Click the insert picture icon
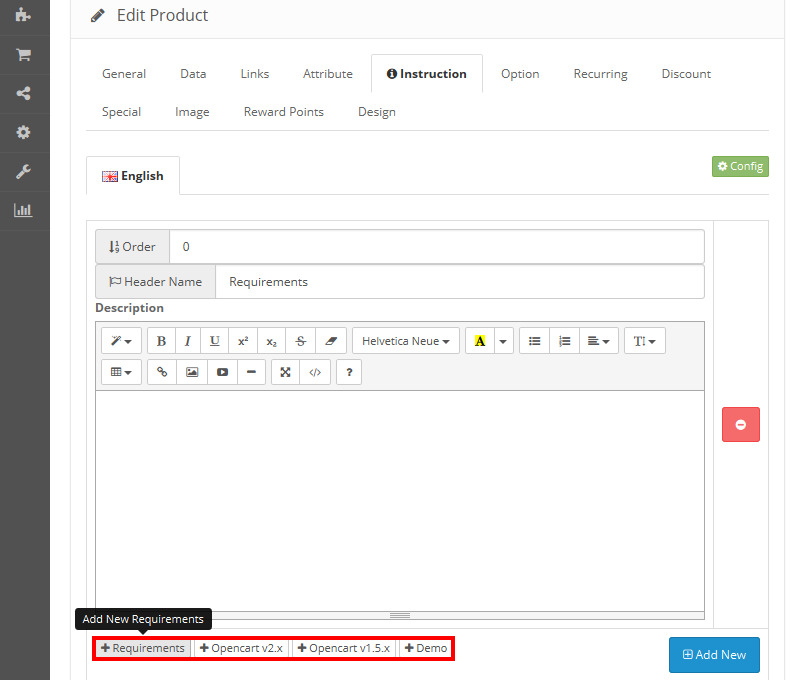The width and height of the screenshot is (800, 680). pyautogui.click(x=192, y=372)
